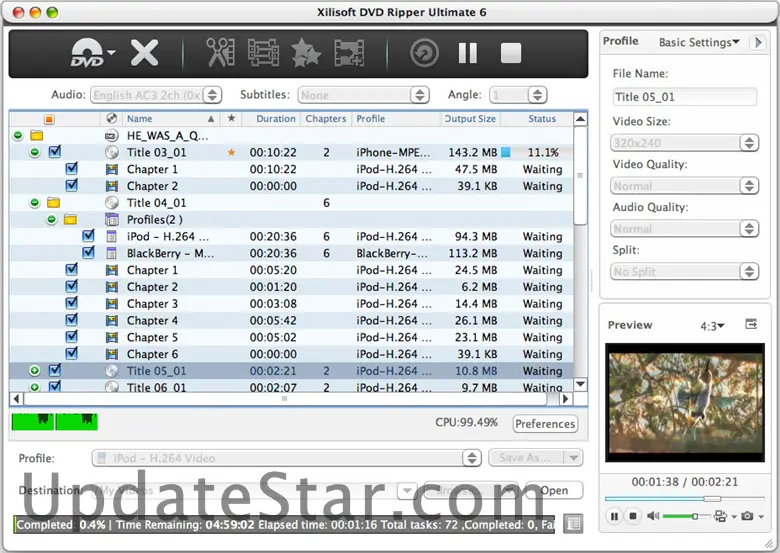Click the orange star on Title 03_01
Image resolution: width=780 pixels, height=553 pixels.
[x=231, y=153]
